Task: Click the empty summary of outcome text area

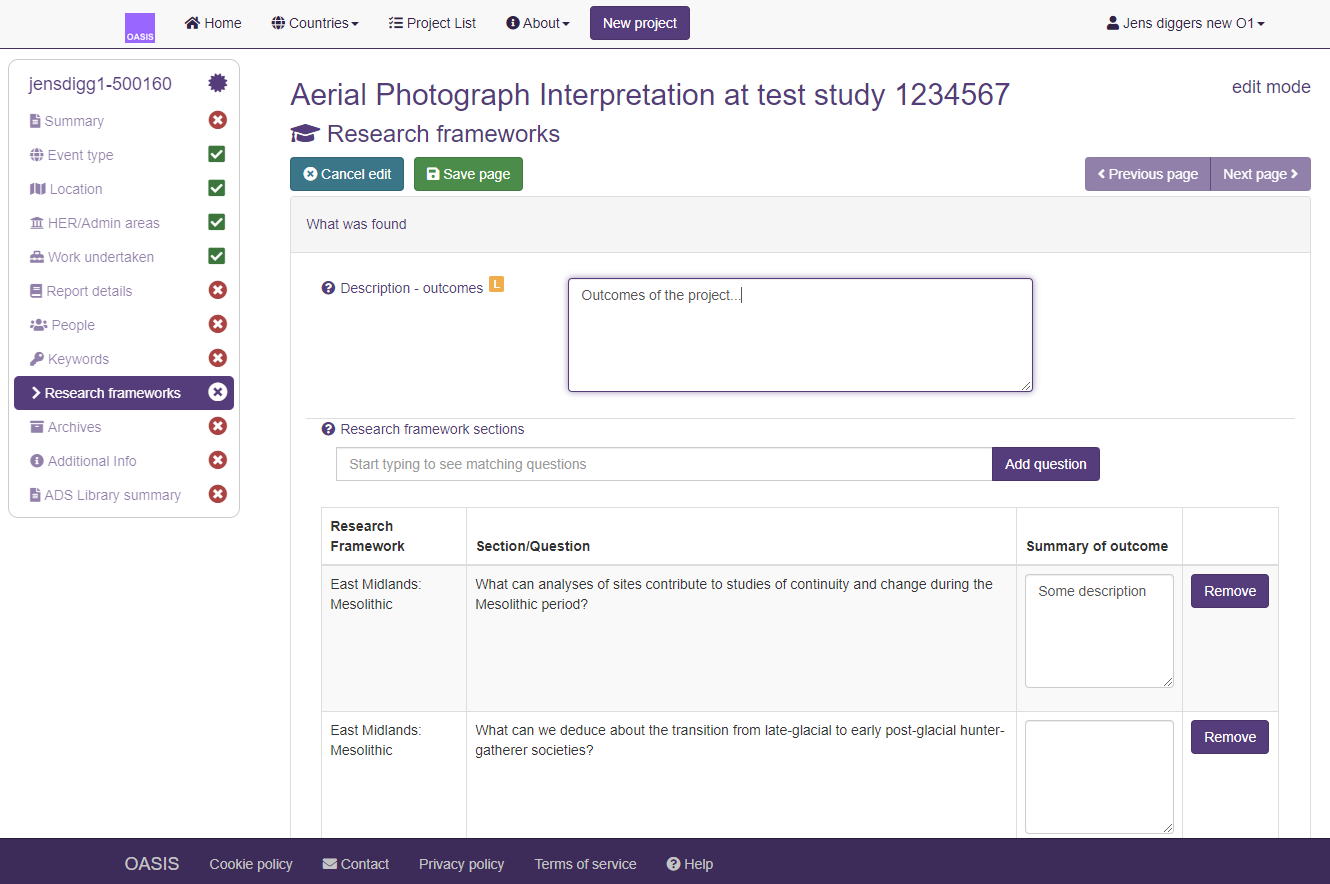Action: coord(1099,777)
